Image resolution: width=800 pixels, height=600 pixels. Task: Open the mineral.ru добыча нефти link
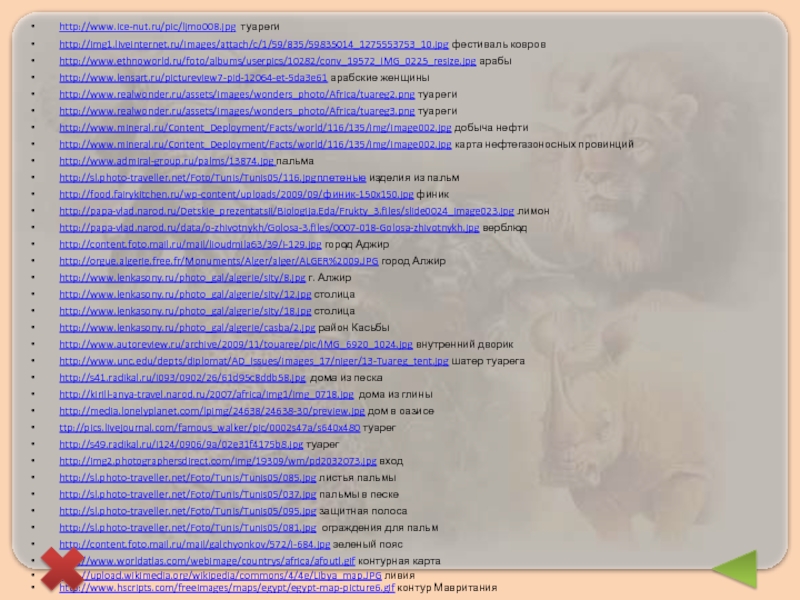(x=255, y=128)
